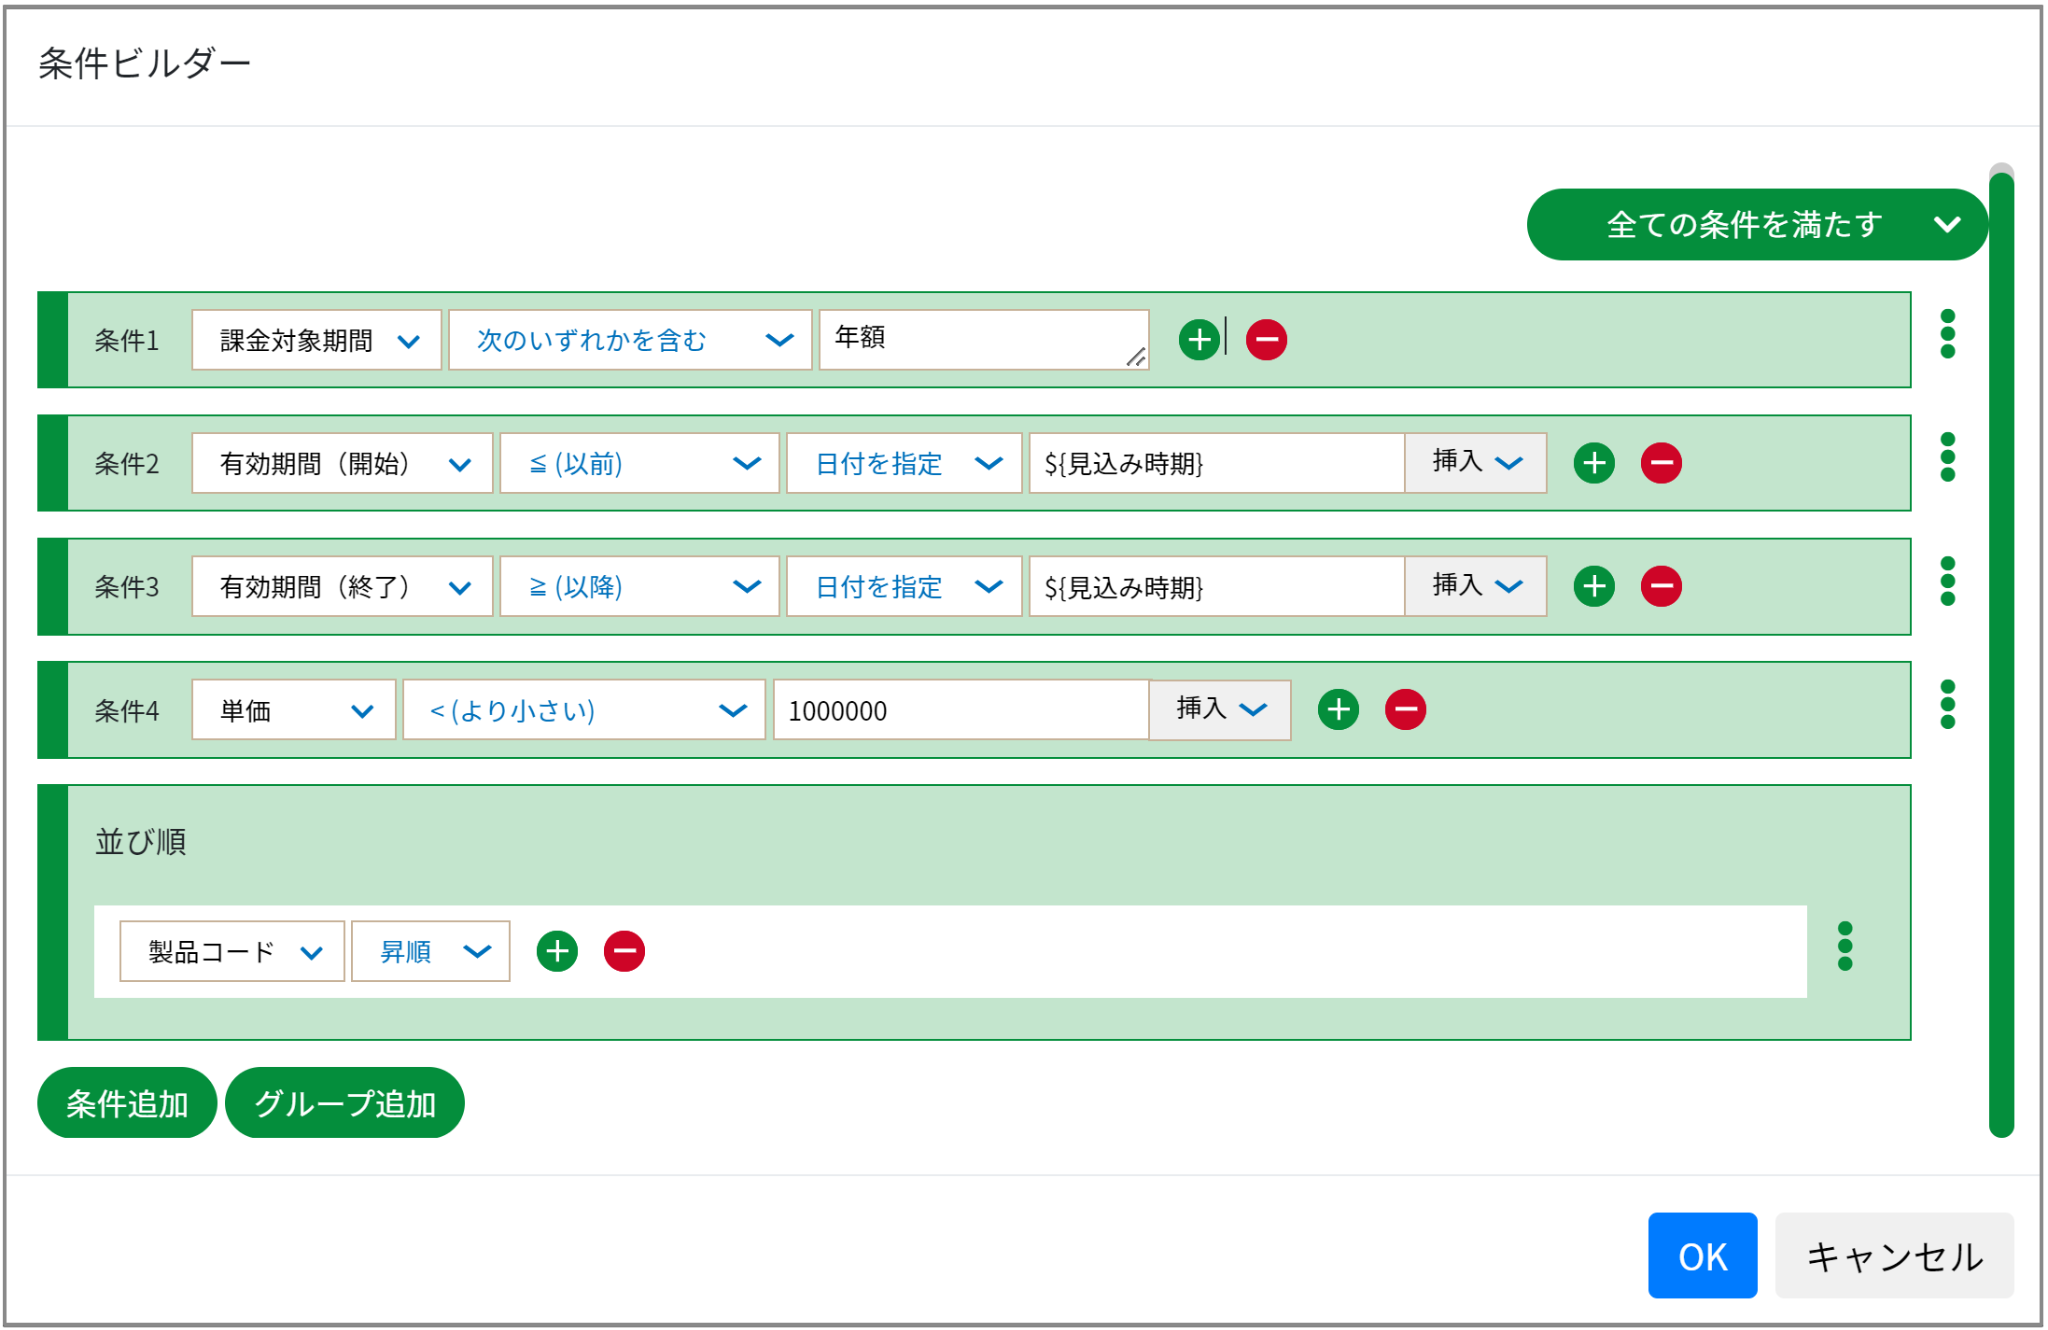Open the 挿入 menu in 条件4

(x=1220, y=710)
